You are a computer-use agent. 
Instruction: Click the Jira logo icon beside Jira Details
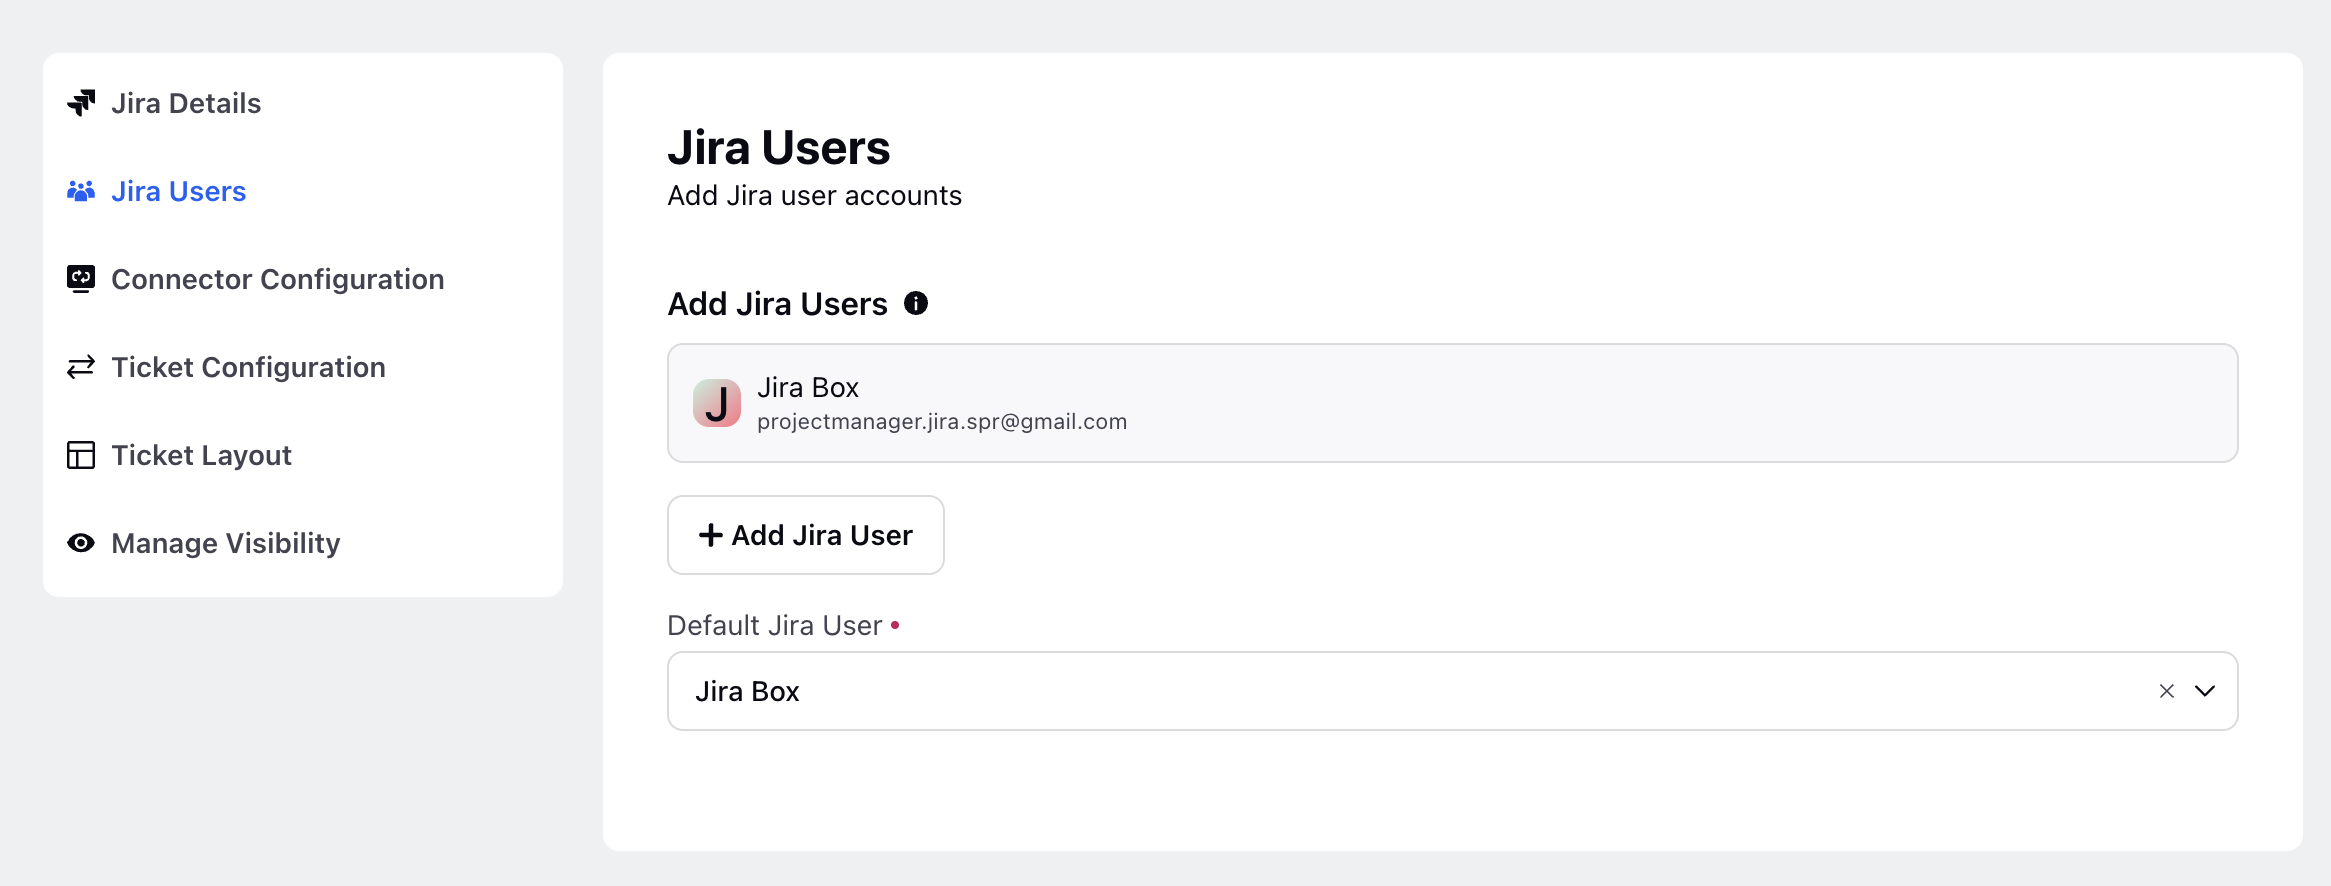(81, 103)
